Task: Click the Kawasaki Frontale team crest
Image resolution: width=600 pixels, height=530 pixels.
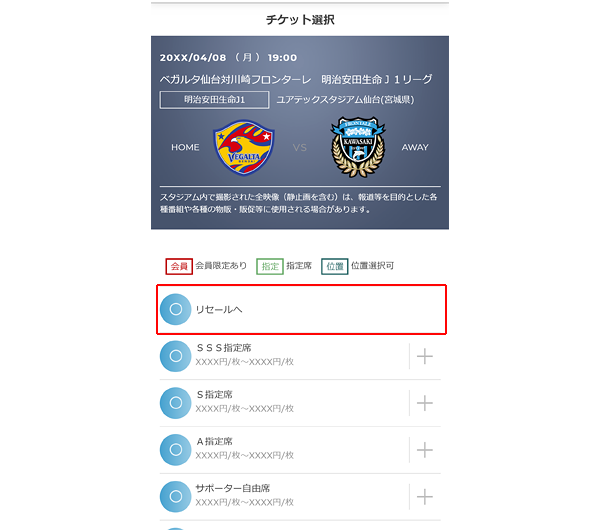Action: [358, 147]
